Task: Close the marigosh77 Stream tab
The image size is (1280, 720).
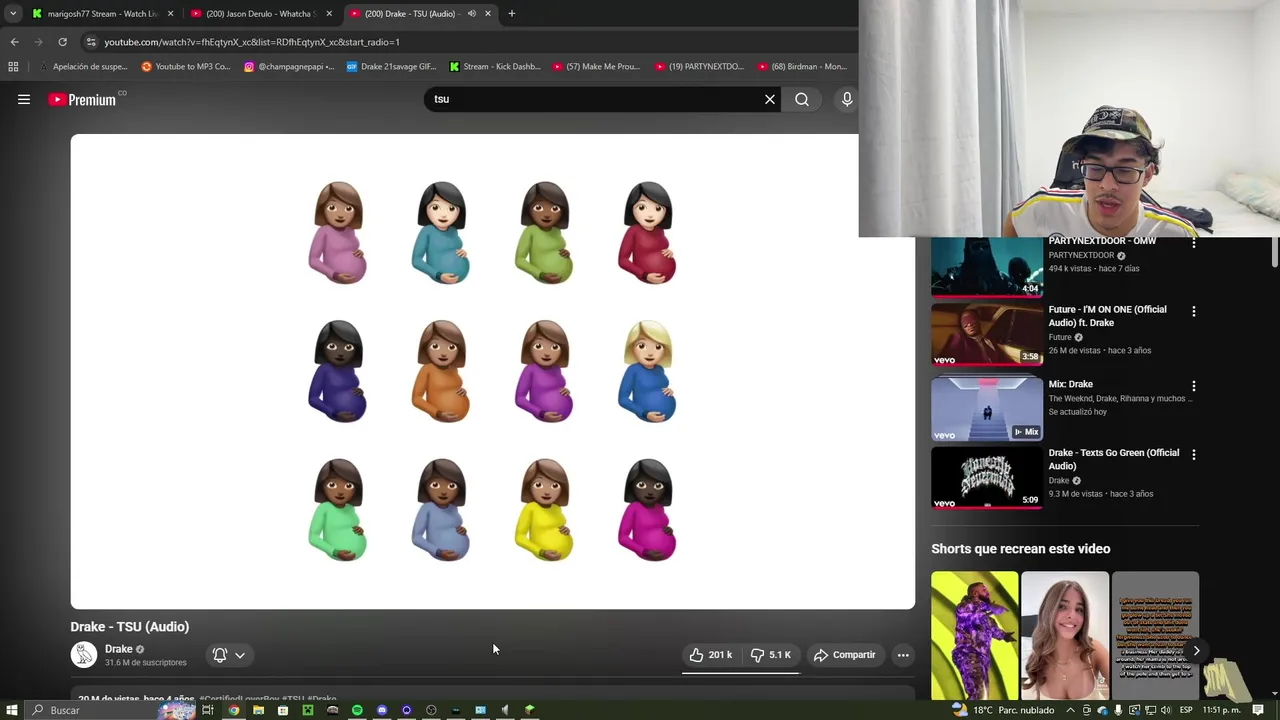Action: [170, 14]
